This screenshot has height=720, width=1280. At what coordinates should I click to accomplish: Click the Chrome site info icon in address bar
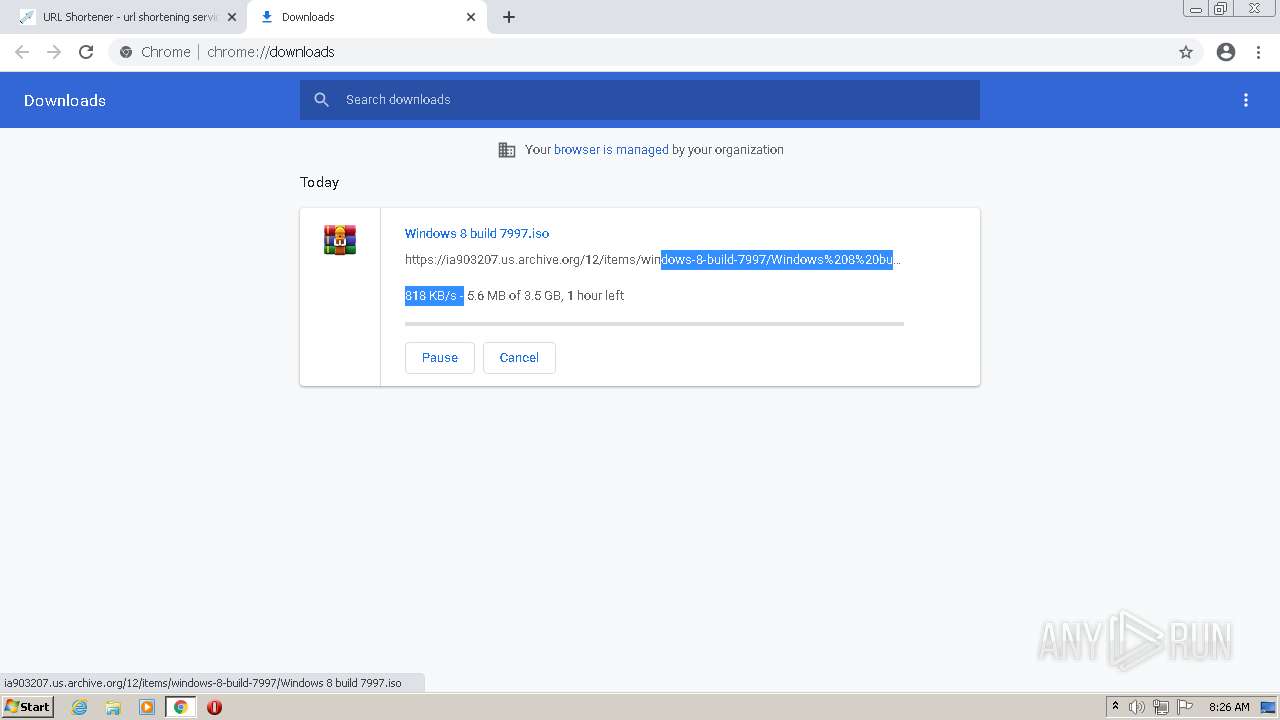(x=126, y=52)
